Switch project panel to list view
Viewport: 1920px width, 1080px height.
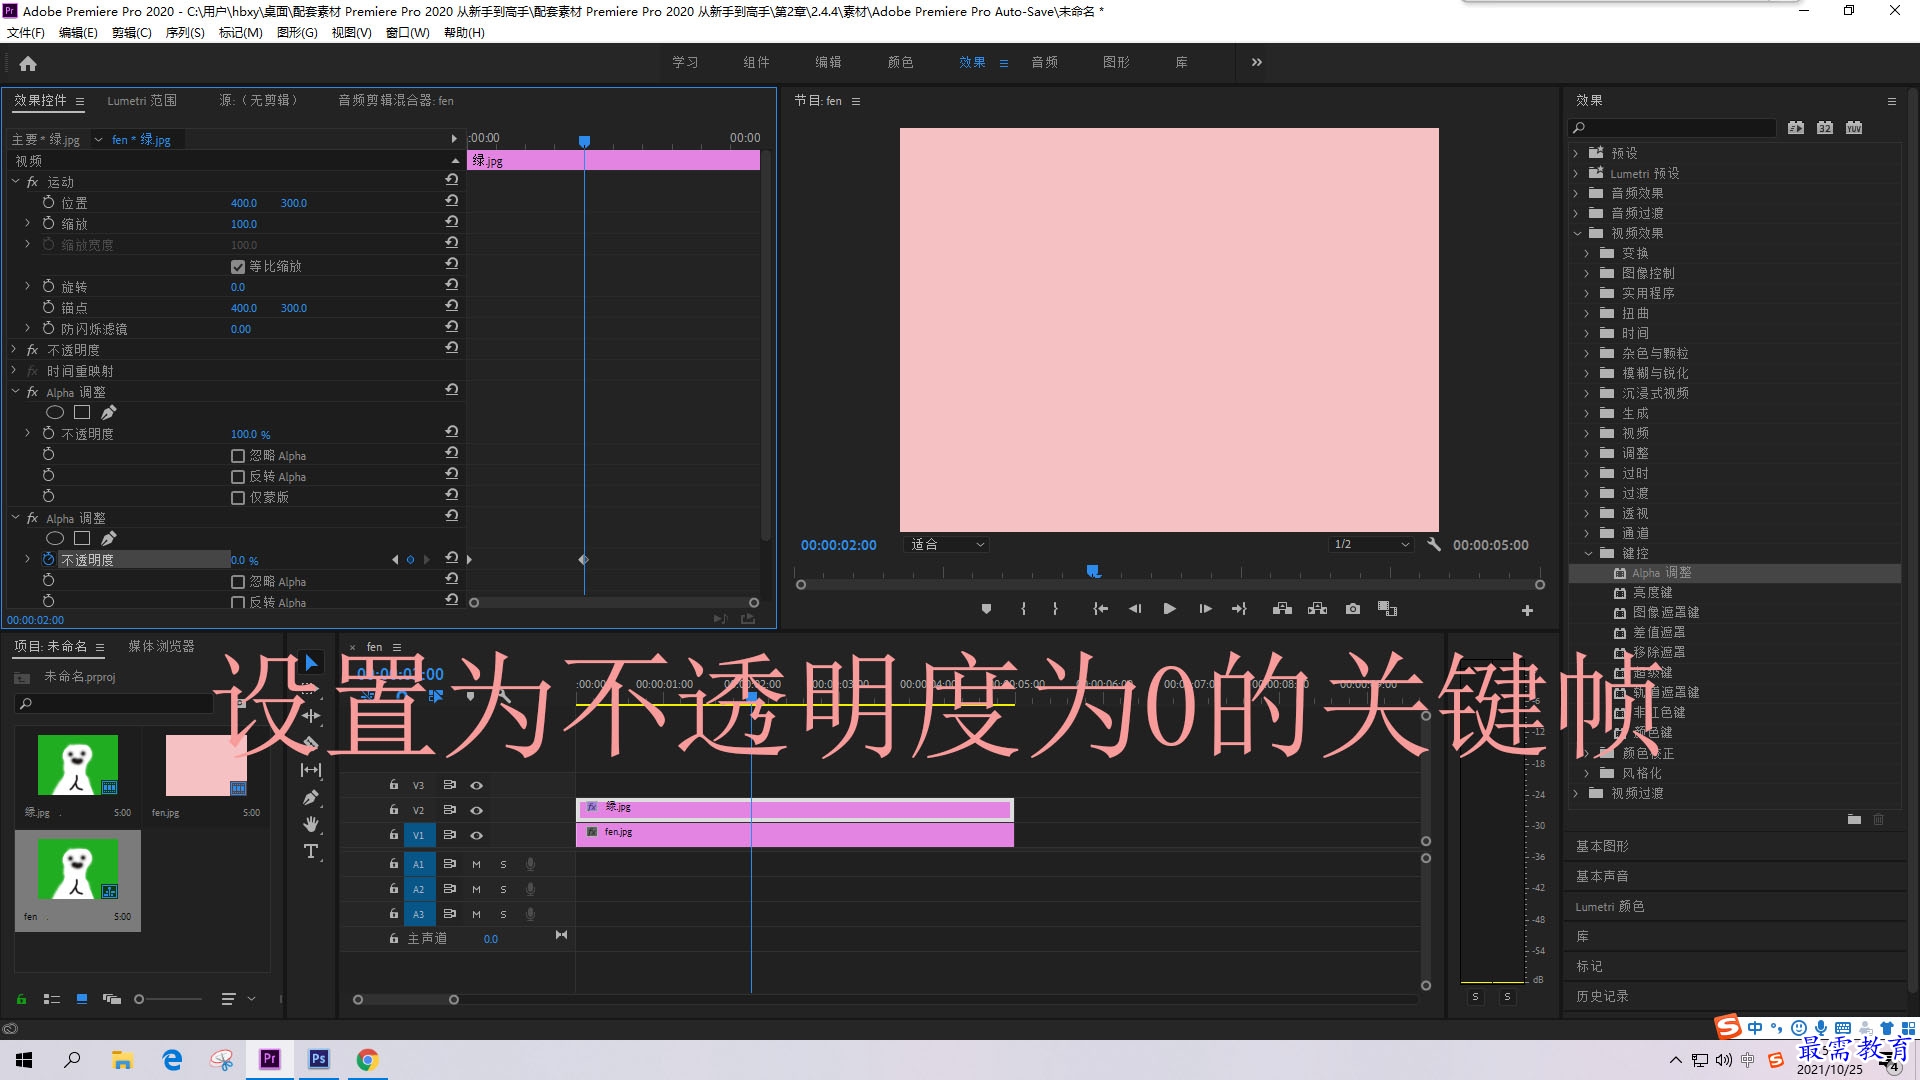(52, 999)
